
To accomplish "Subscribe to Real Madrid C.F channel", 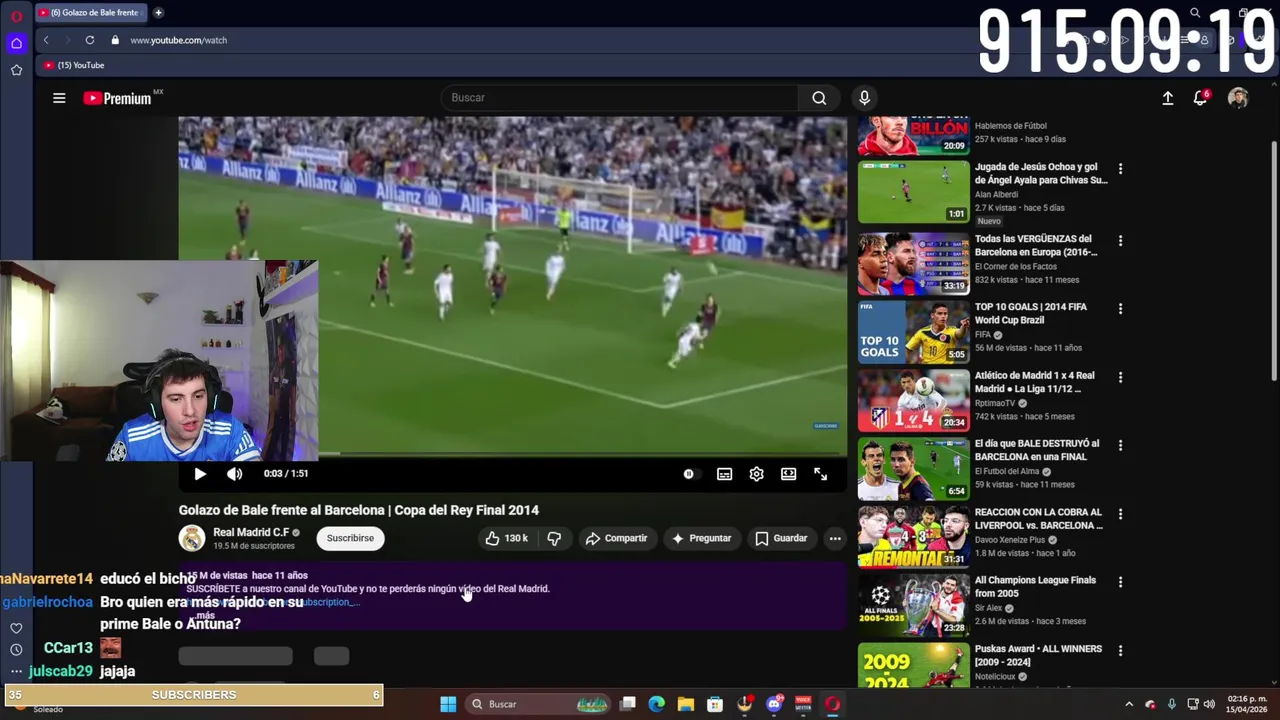I will point(350,538).
